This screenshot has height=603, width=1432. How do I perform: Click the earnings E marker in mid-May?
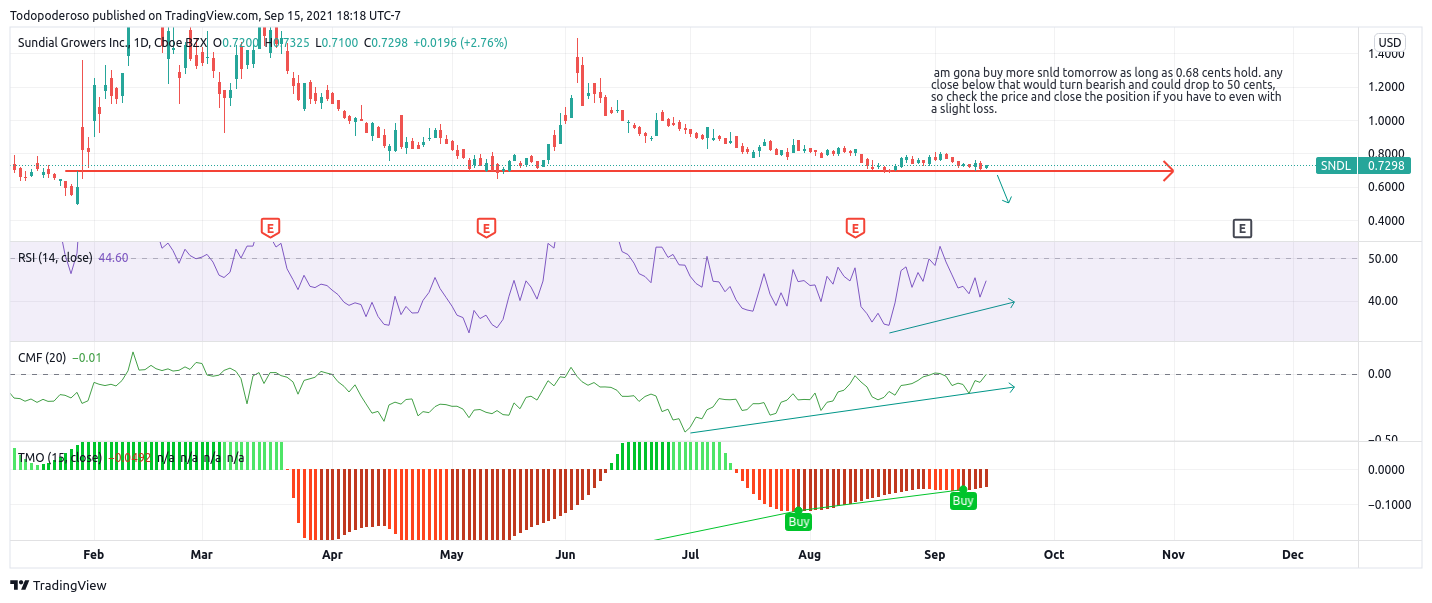click(x=486, y=228)
